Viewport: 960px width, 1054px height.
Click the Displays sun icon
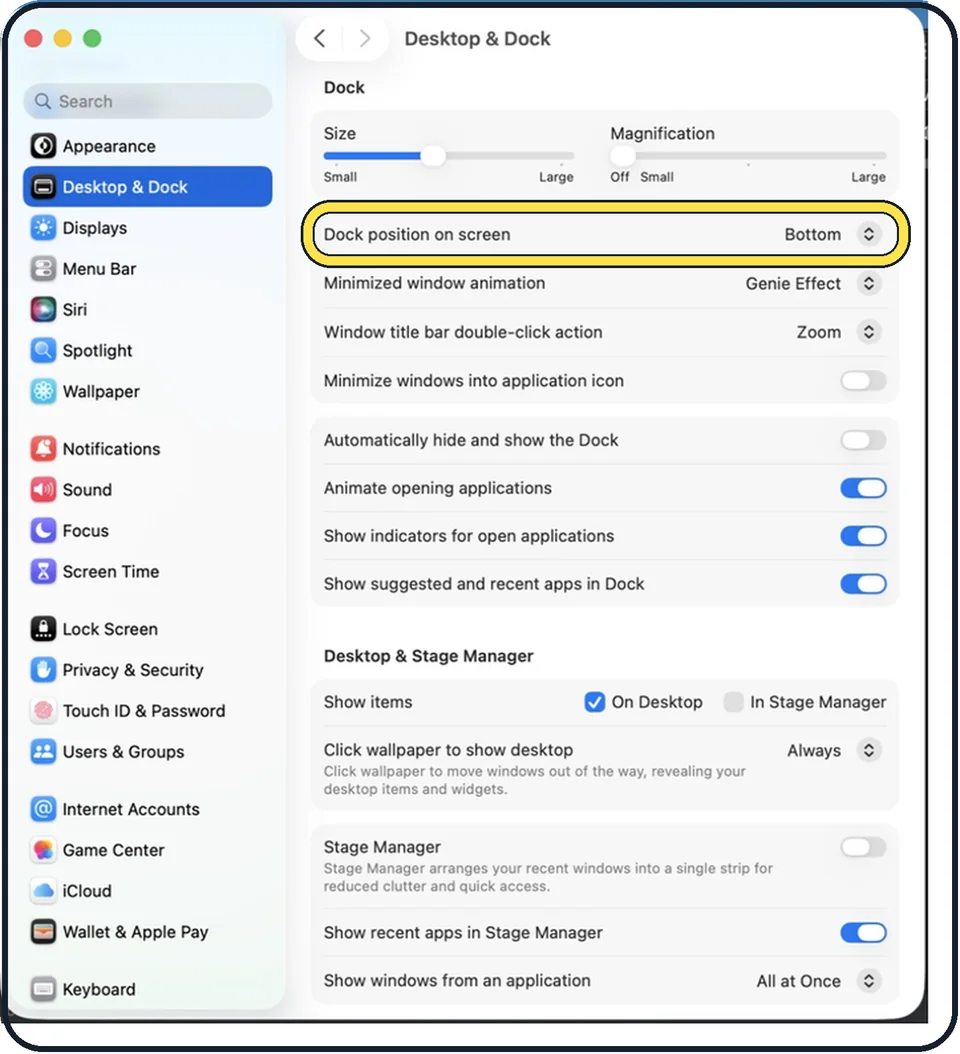[44, 228]
